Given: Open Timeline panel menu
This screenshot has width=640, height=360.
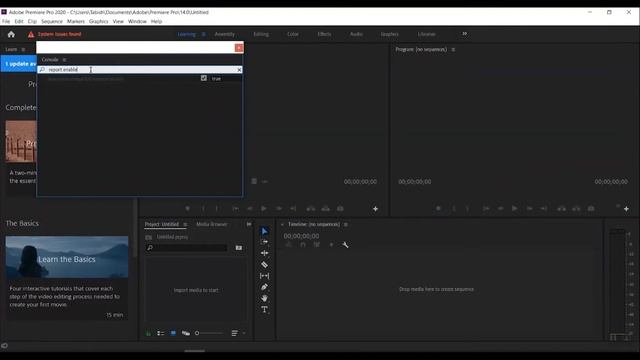Looking at the screenshot, I should (x=346, y=224).
